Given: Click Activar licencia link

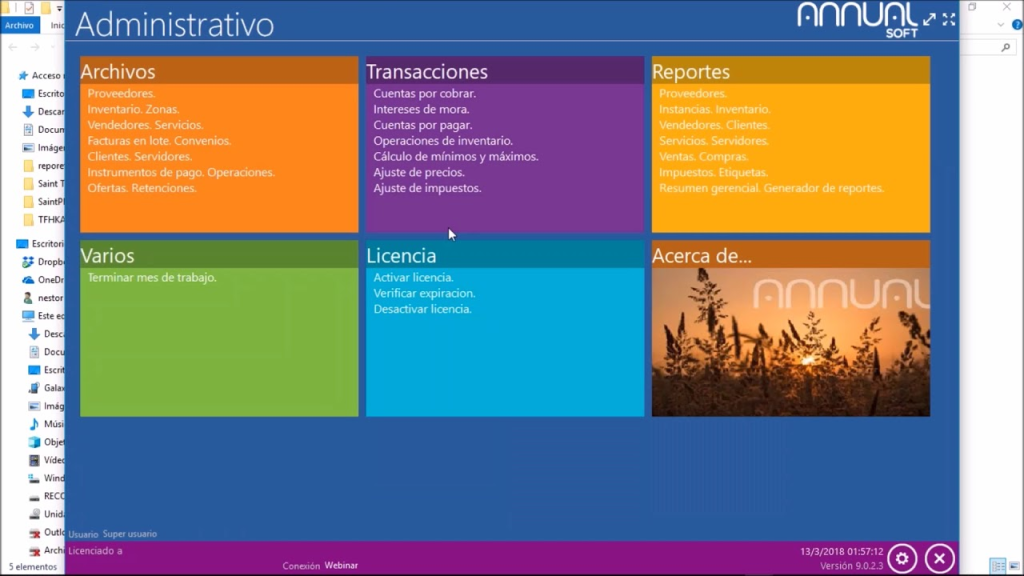Looking at the screenshot, I should tap(413, 278).
